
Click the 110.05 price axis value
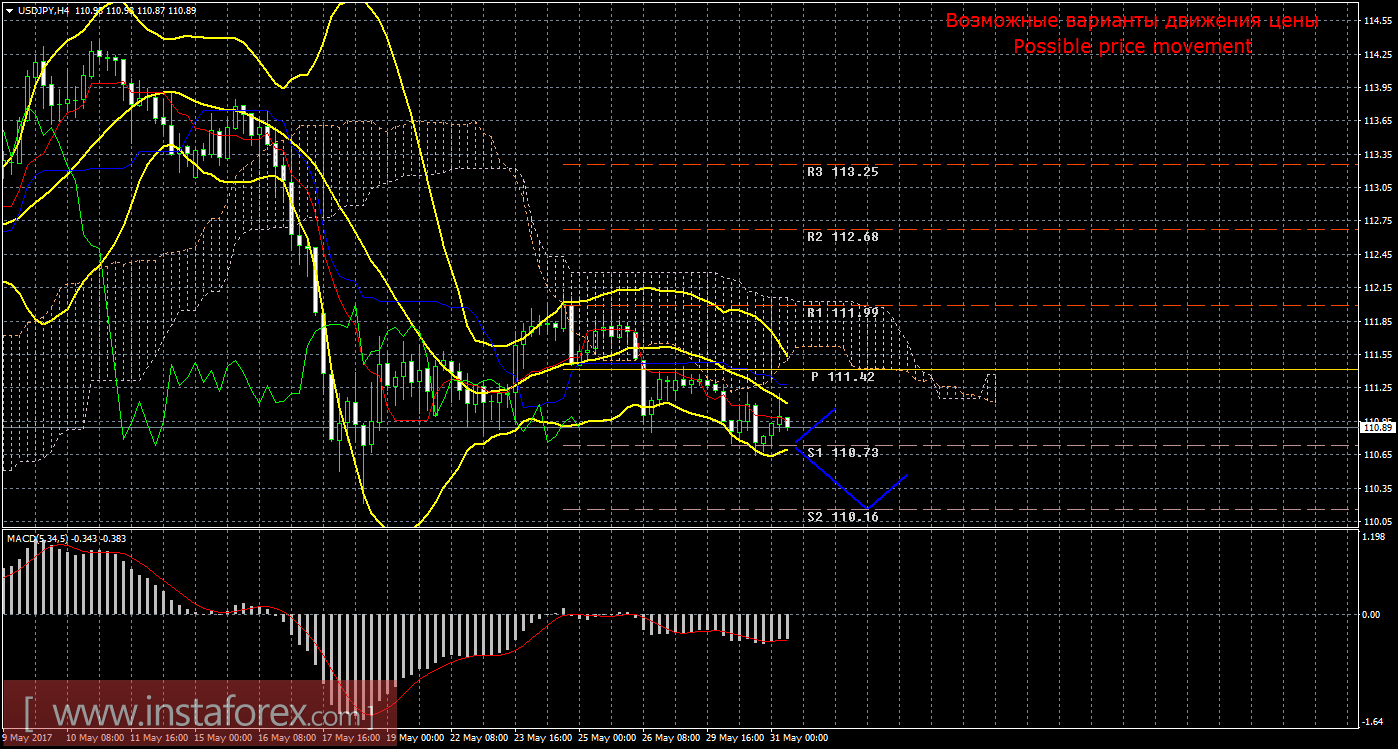coord(1378,522)
